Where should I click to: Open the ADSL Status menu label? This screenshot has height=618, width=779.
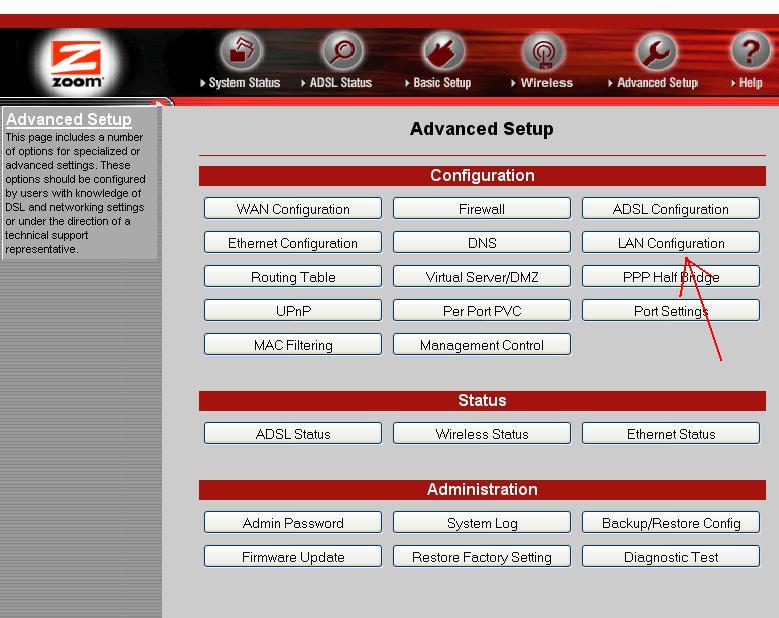[337, 83]
